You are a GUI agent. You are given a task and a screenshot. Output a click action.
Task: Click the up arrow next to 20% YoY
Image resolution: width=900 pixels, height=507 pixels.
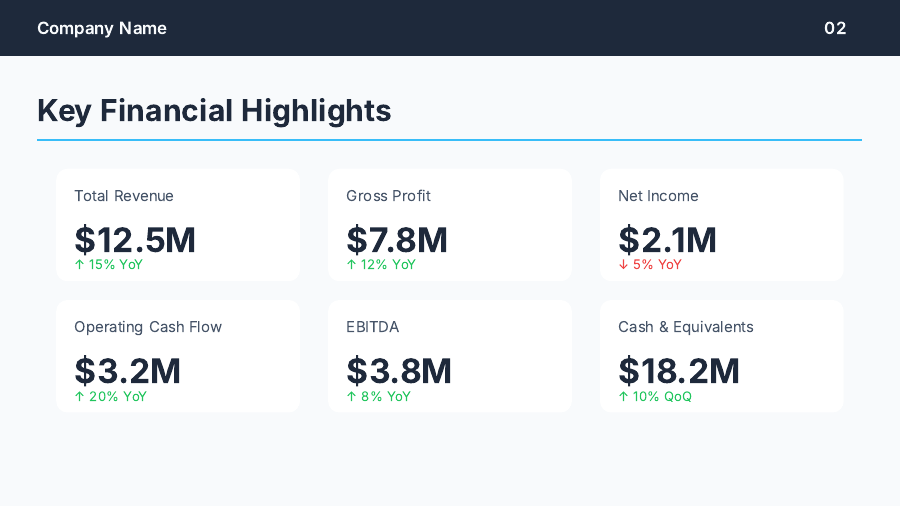79,397
